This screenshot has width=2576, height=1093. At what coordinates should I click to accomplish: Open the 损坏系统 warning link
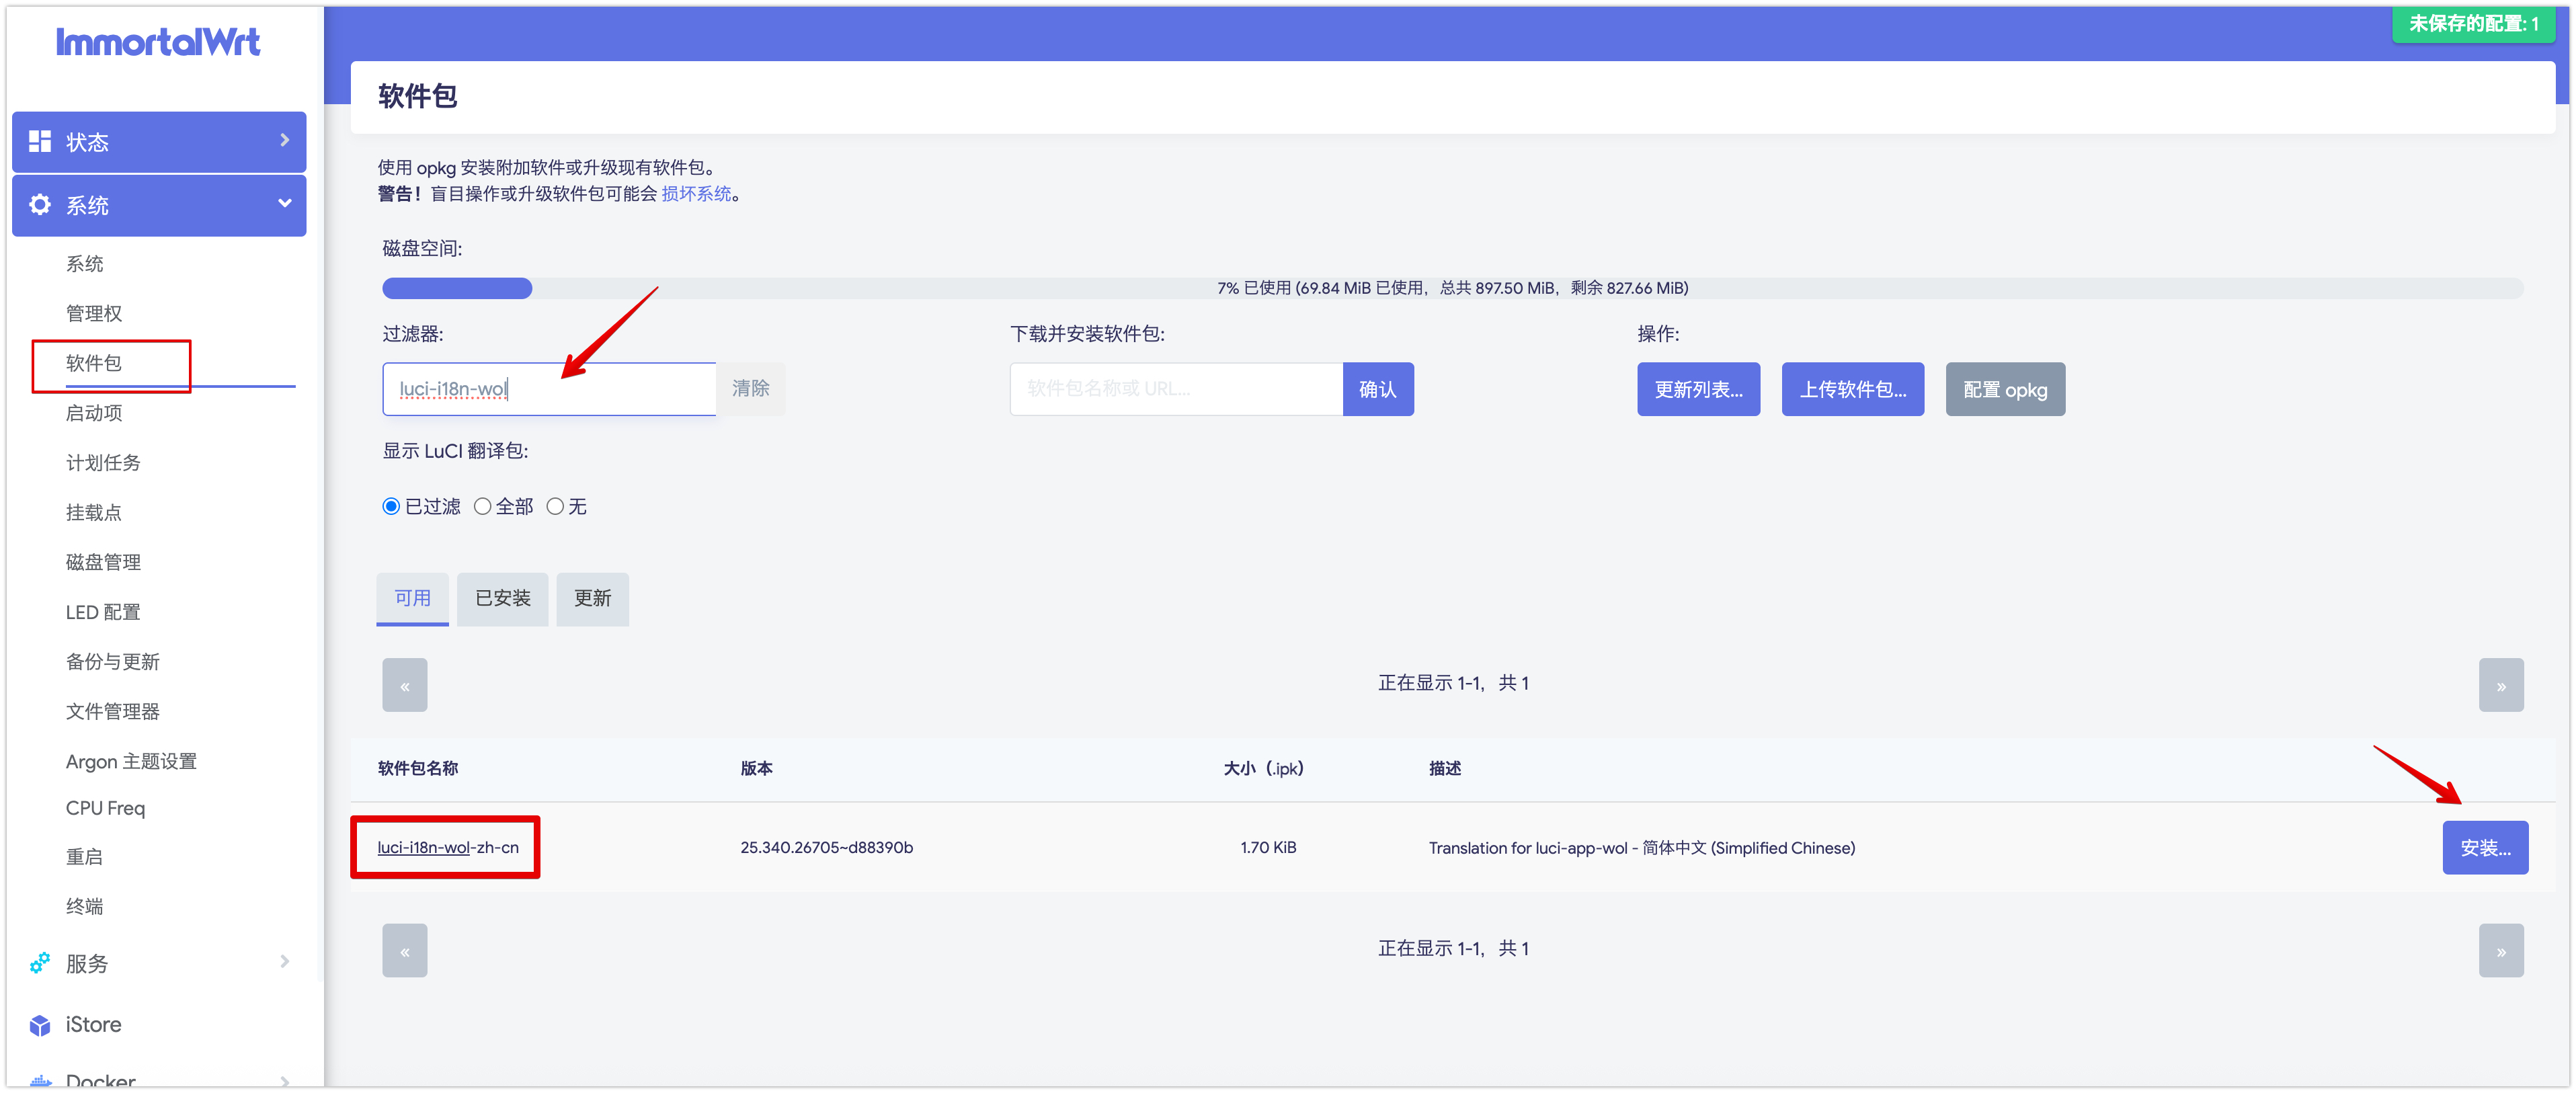pyautogui.click(x=696, y=194)
